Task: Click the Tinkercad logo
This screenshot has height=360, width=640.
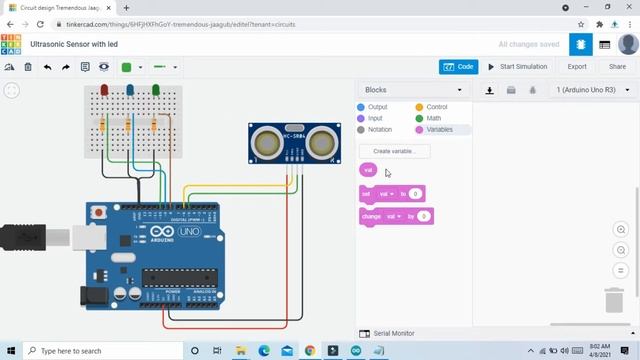Action: 11,44
